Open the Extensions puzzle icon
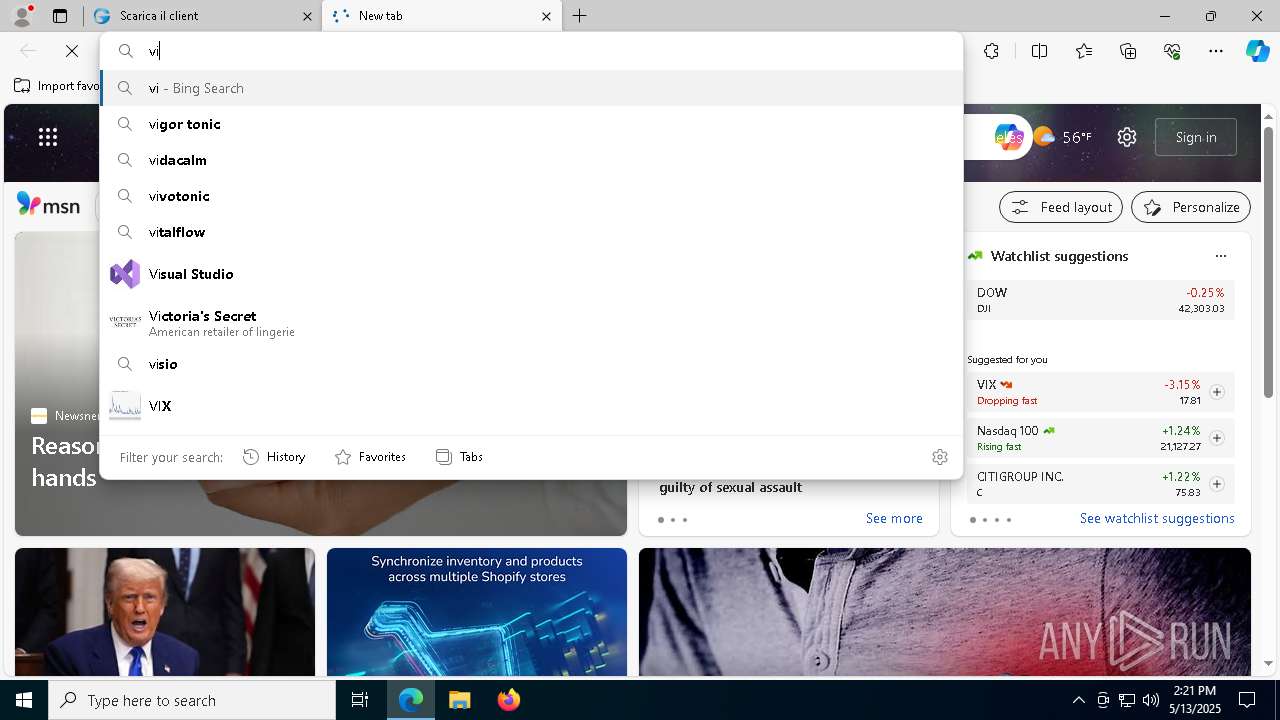The width and height of the screenshot is (1280, 720). pyautogui.click(x=991, y=51)
